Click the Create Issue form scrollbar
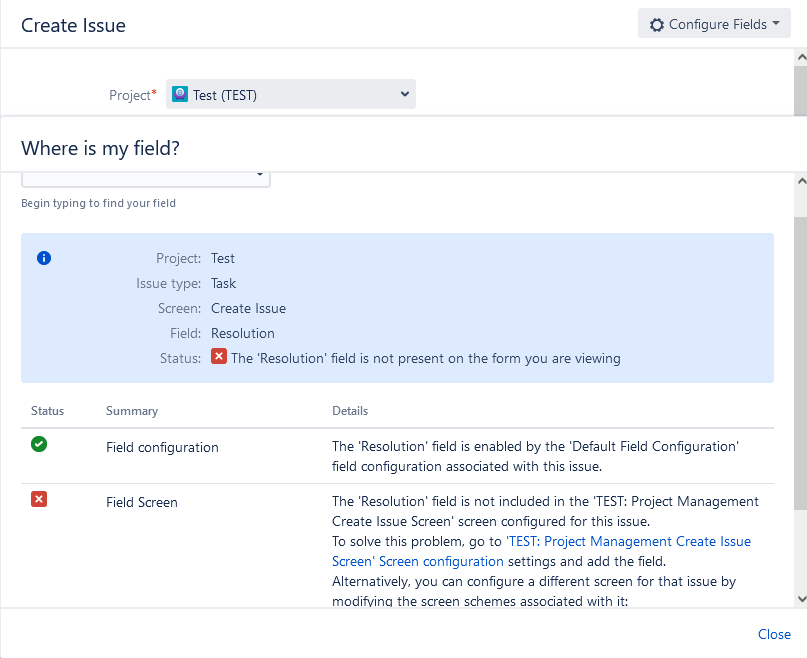Viewport: 807px width, 658px height. (x=799, y=90)
